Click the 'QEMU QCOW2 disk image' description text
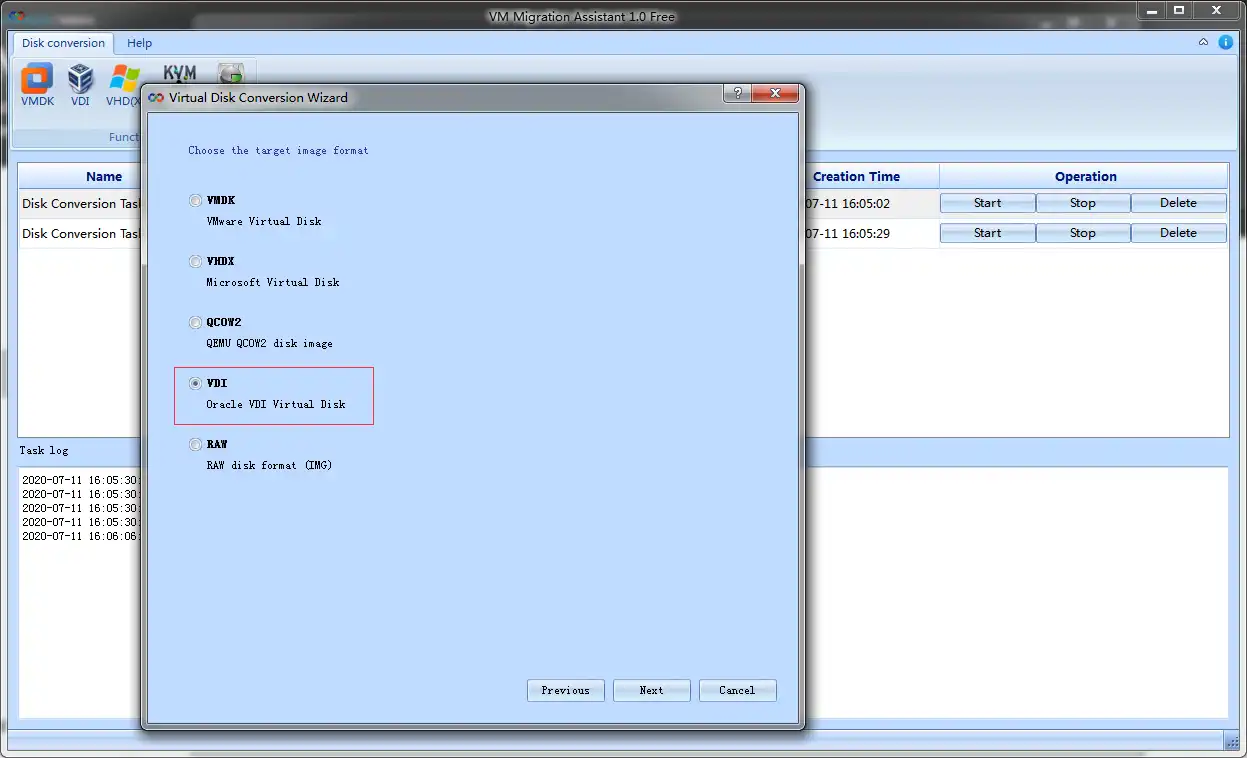 pos(270,343)
